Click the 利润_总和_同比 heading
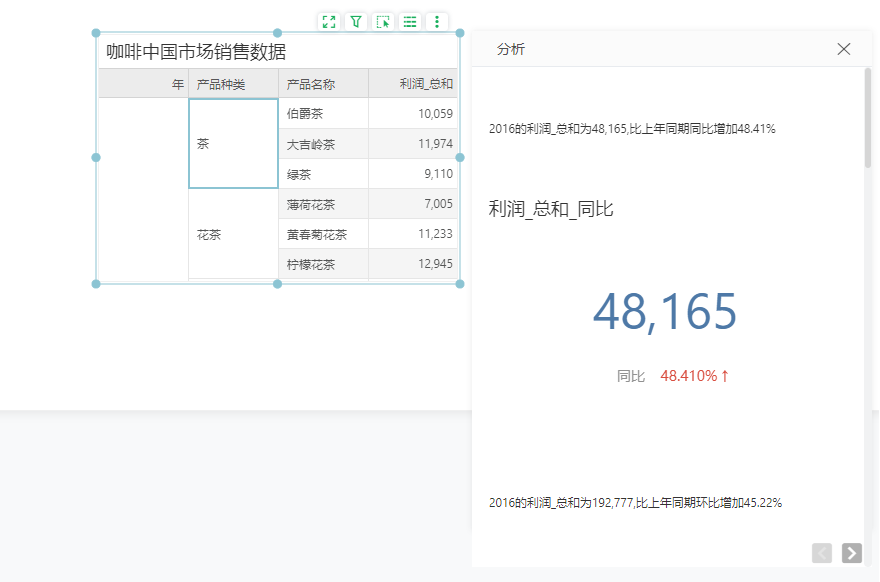 (551, 209)
